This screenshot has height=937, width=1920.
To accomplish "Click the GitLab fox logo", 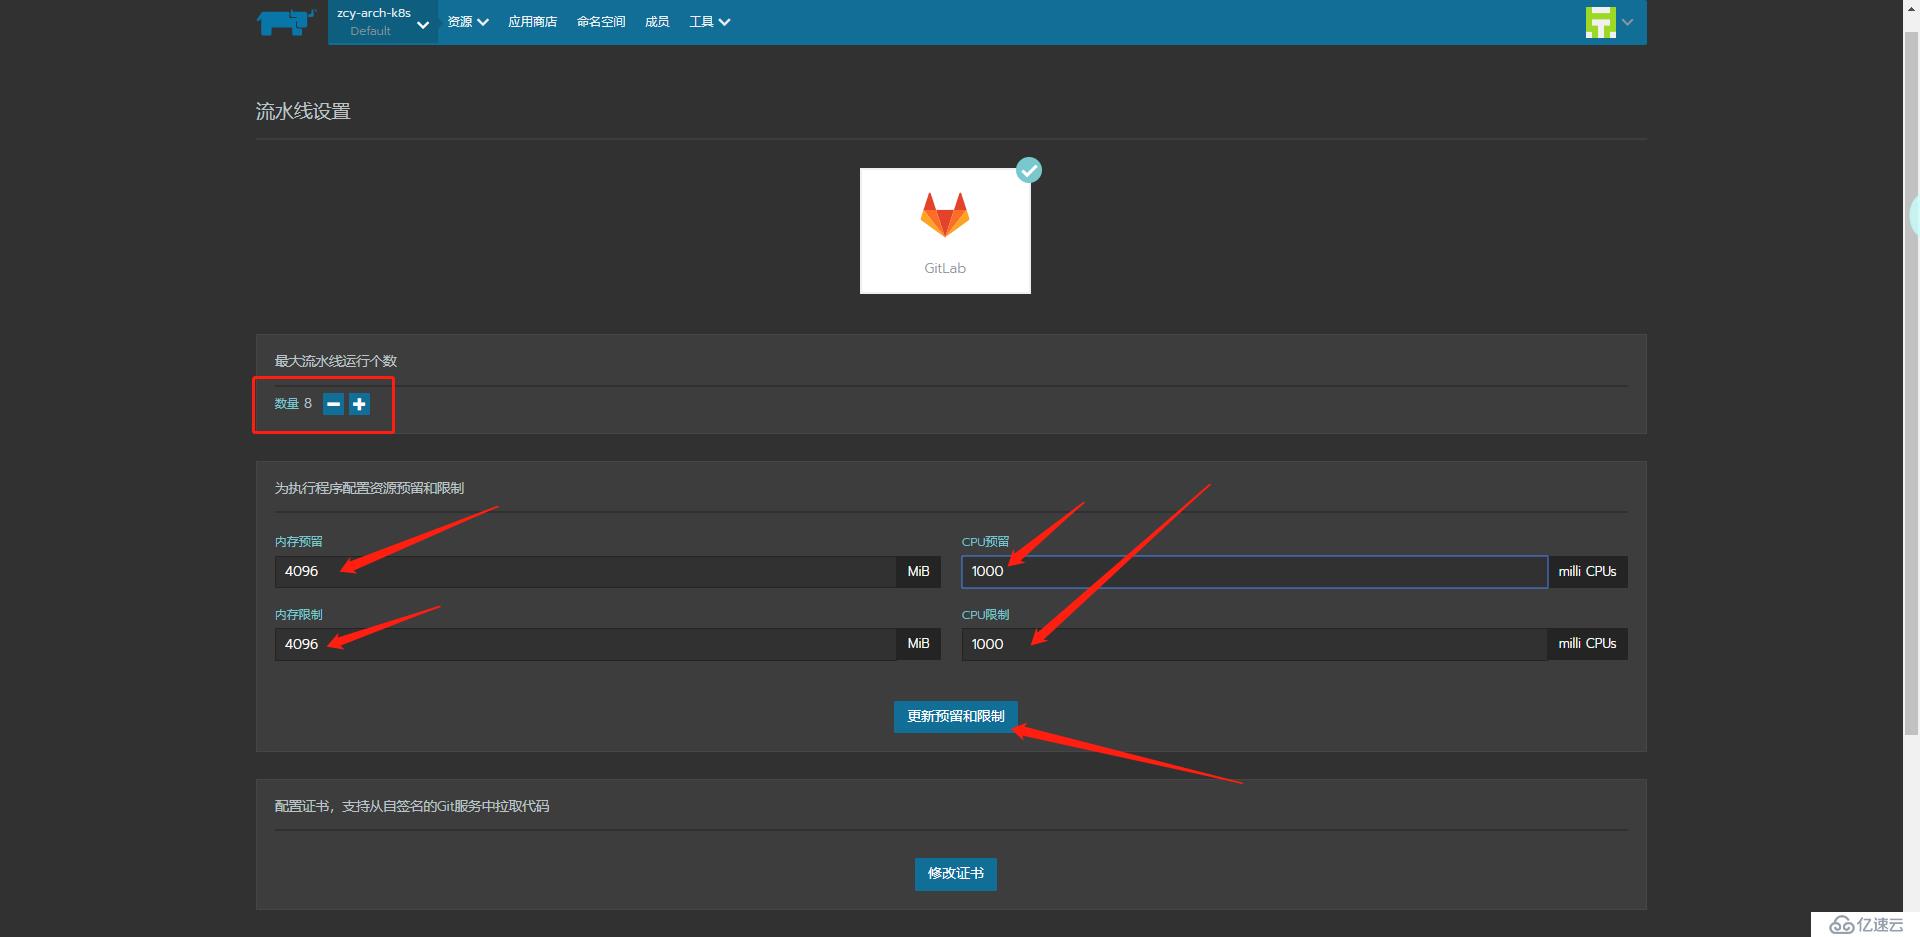I will [945, 215].
